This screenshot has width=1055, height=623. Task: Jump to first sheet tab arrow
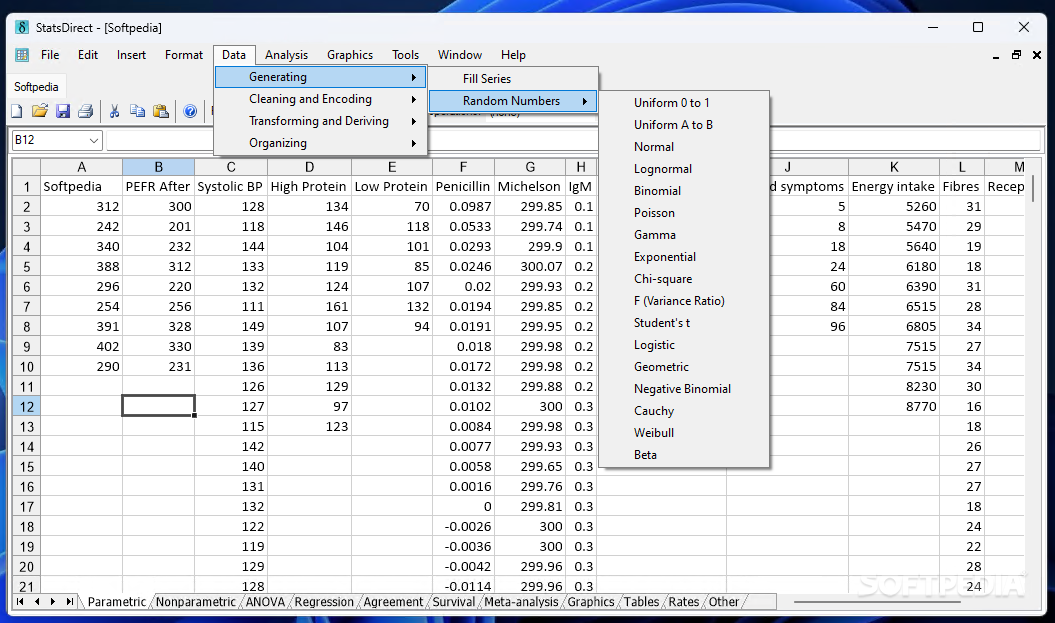[20, 601]
